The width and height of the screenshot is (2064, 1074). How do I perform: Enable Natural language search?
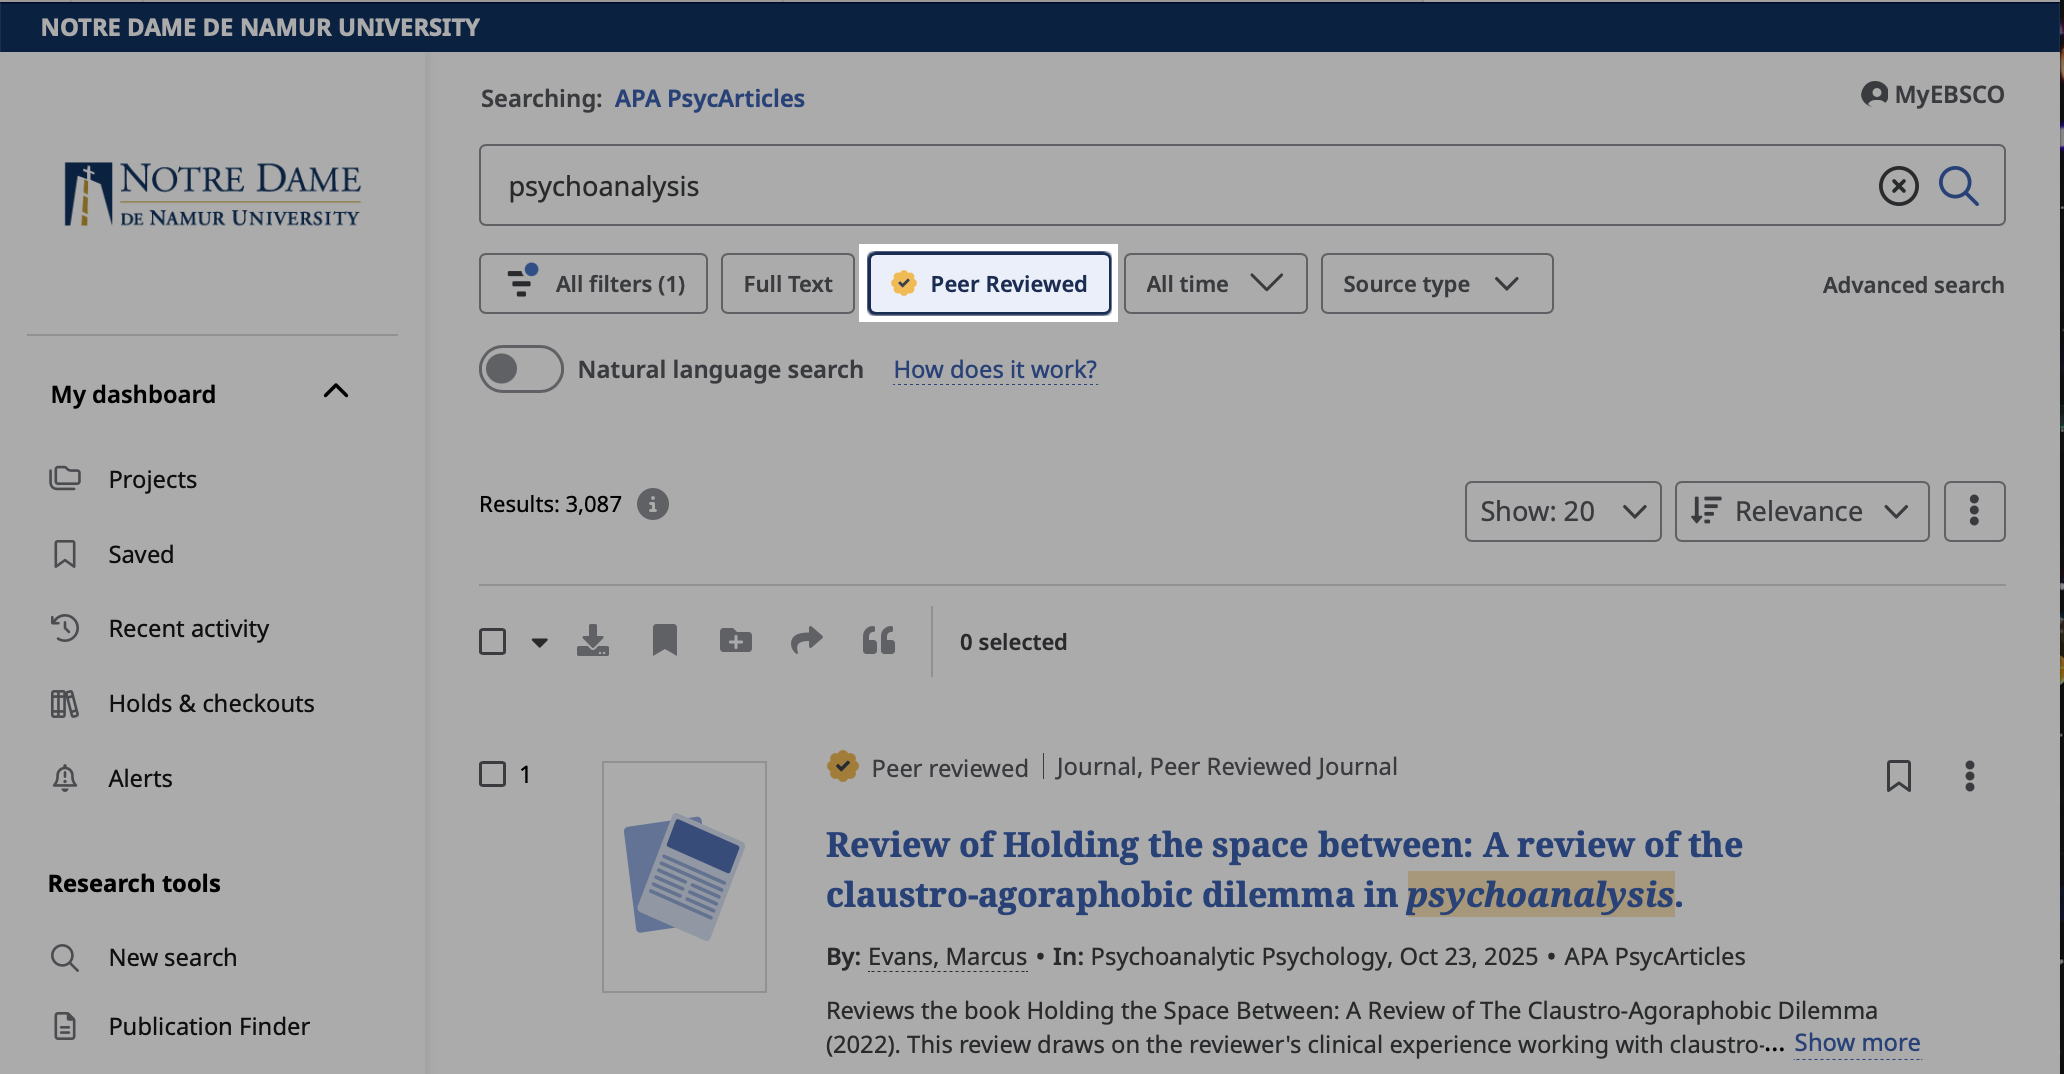pos(520,368)
